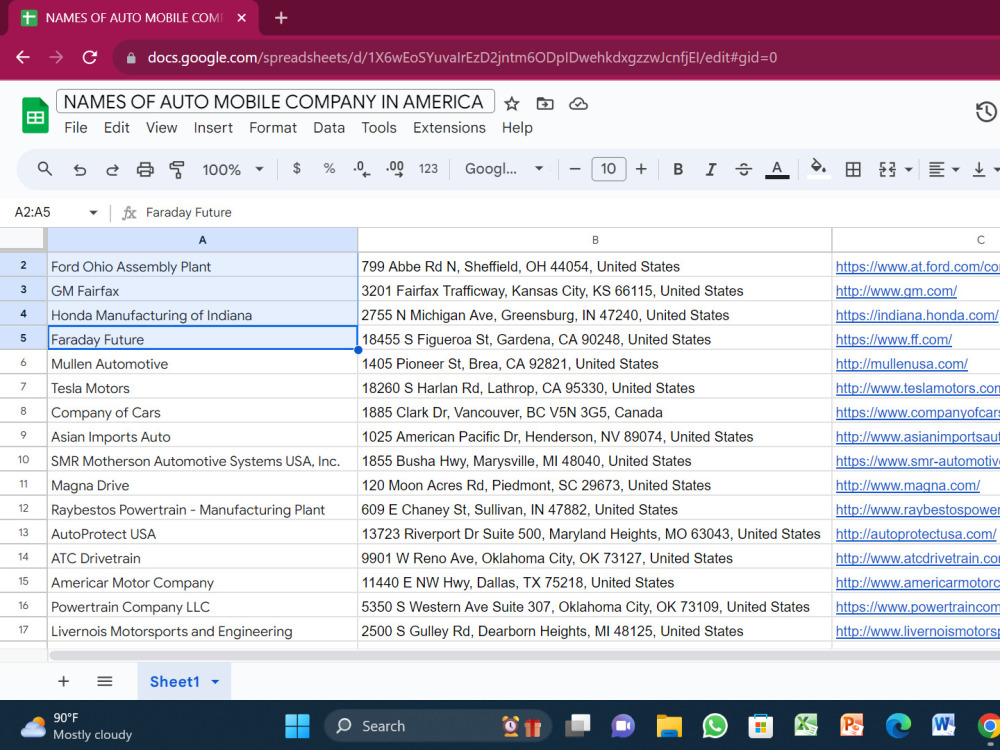The width and height of the screenshot is (1000, 750).
Task: Print the spreadsheet
Action: pos(145,170)
